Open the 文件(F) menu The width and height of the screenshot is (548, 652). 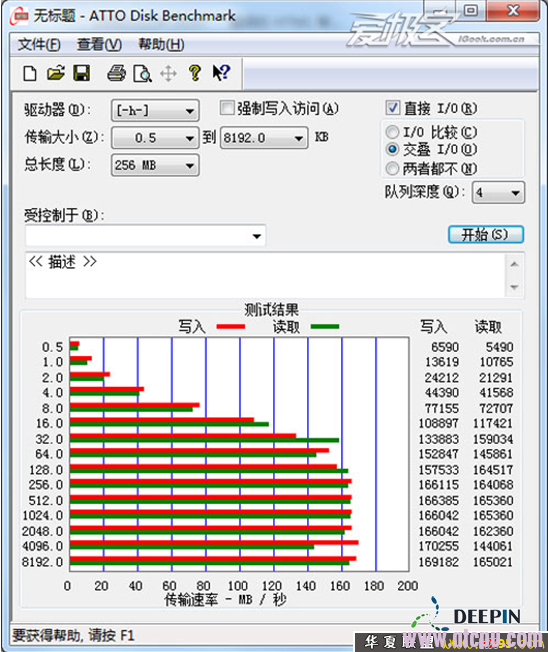(x=39, y=44)
